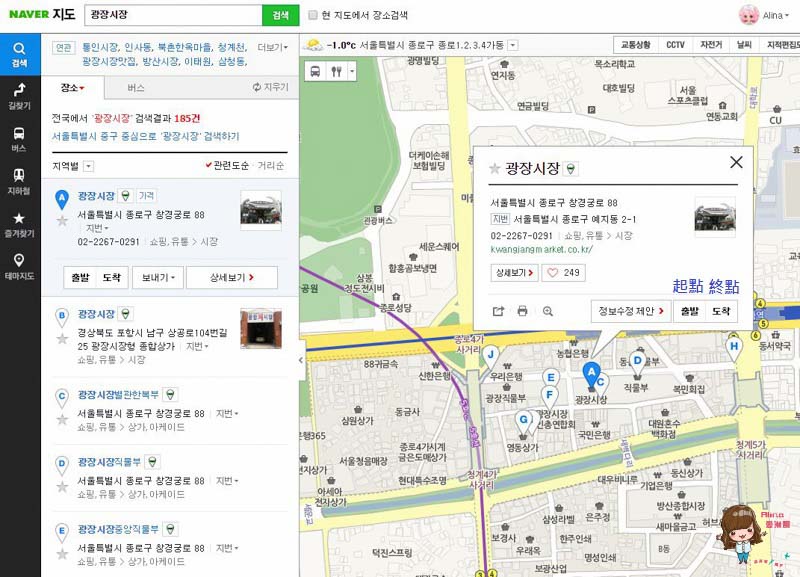Select the 교통상황 map tab

pos(635,45)
